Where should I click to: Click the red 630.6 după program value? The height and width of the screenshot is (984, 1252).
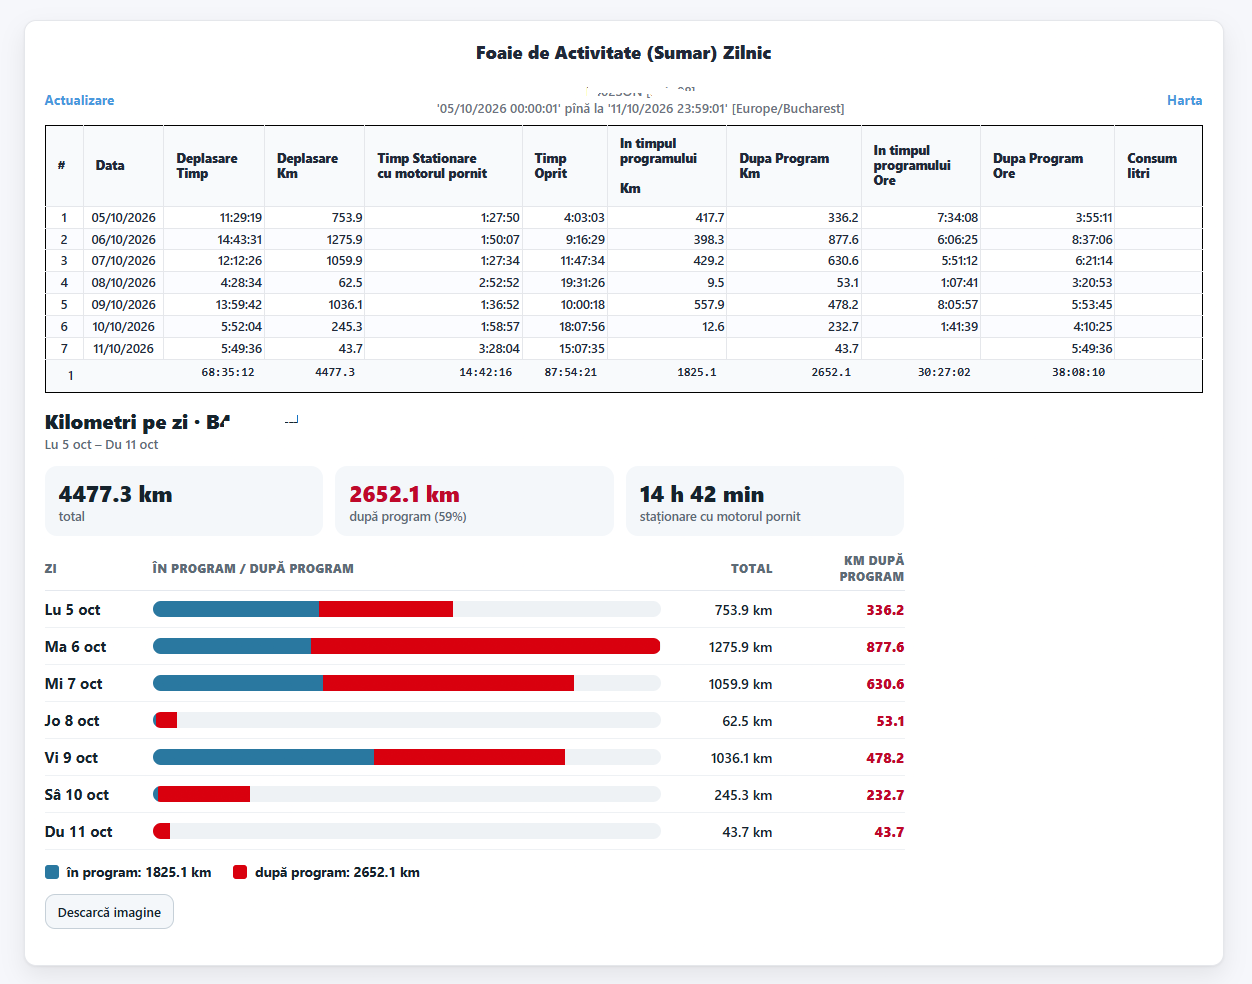coord(885,684)
